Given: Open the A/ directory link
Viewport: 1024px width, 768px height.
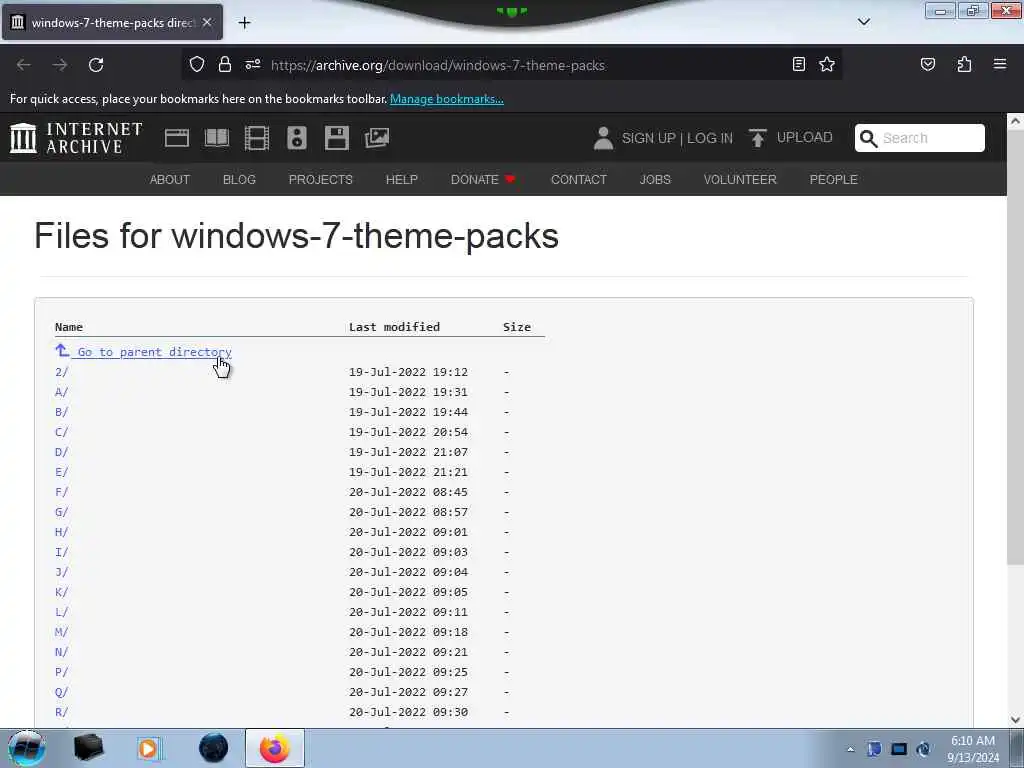Looking at the screenshot, I should coord(61,392).
